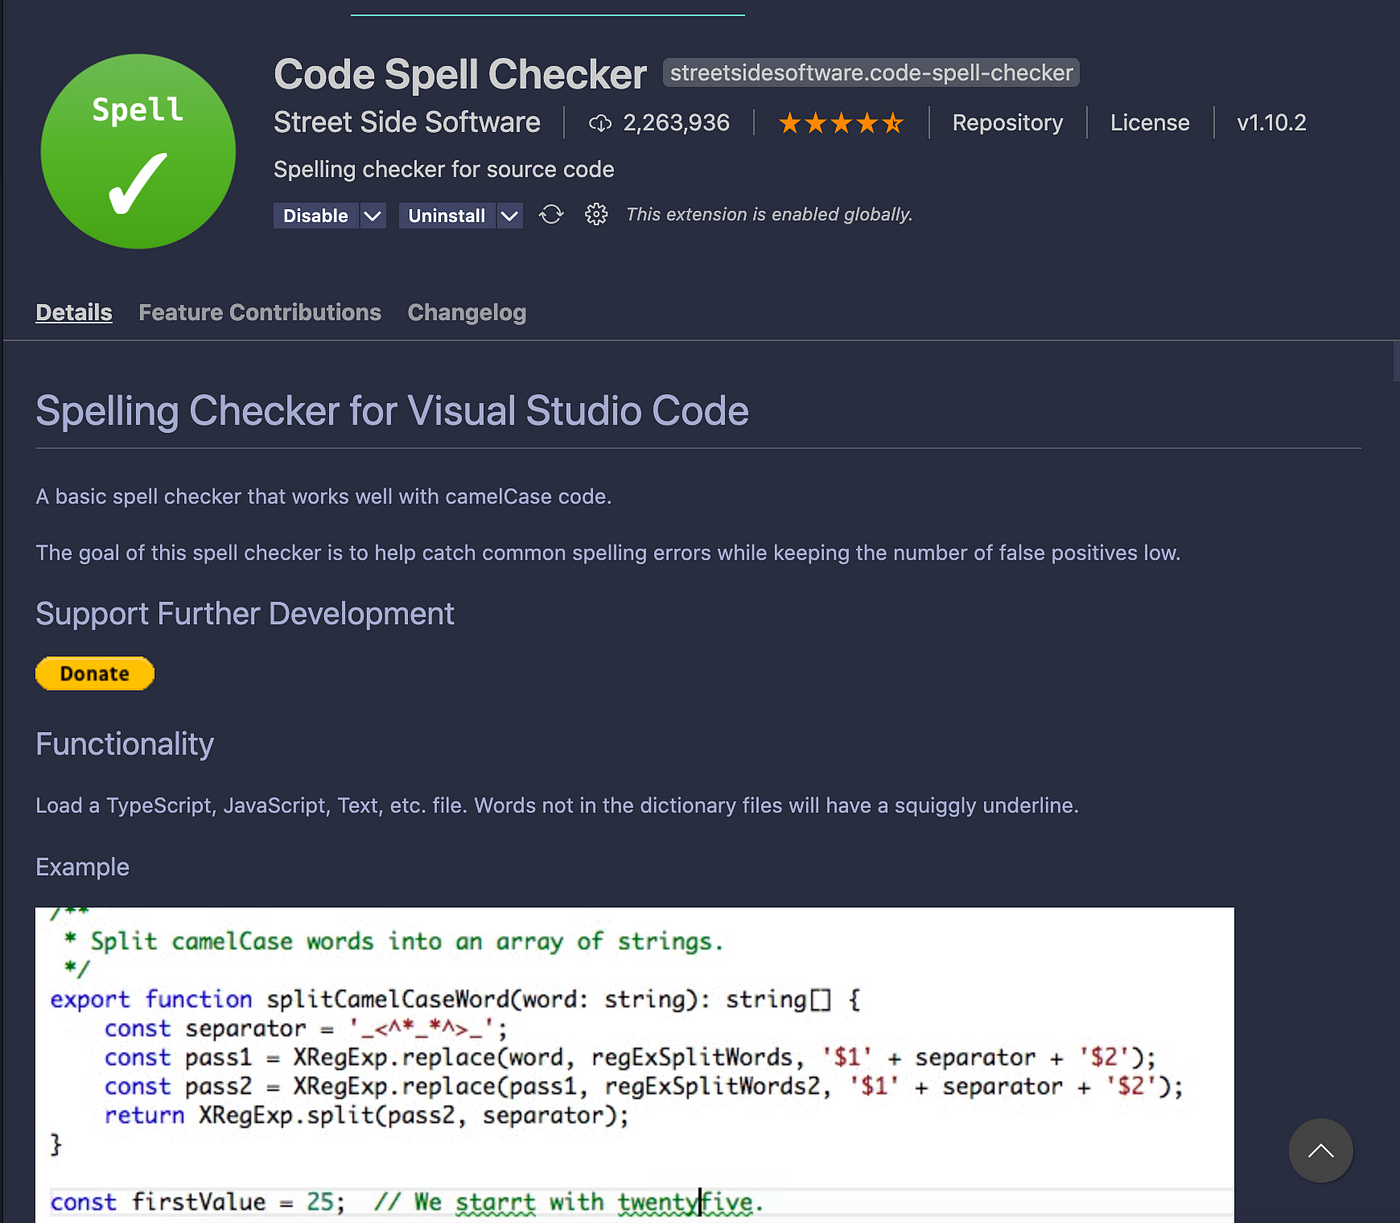Click the Spelling Checker for Visual Studio Code heading
The width and height of the screenshot is (1400, 1223).
[x=392, y=411]
